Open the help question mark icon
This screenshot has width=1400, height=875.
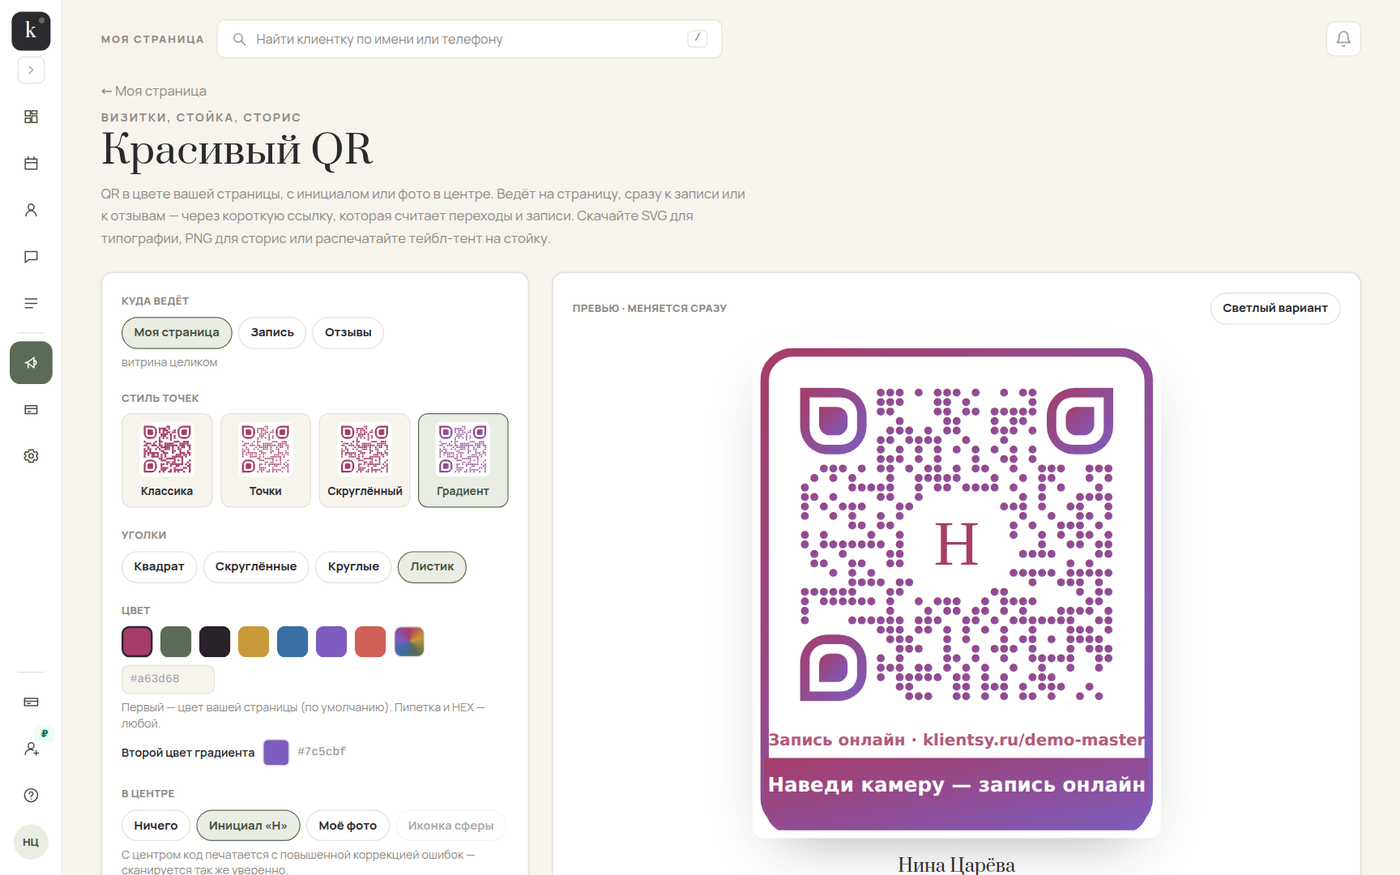pos(31,795)
